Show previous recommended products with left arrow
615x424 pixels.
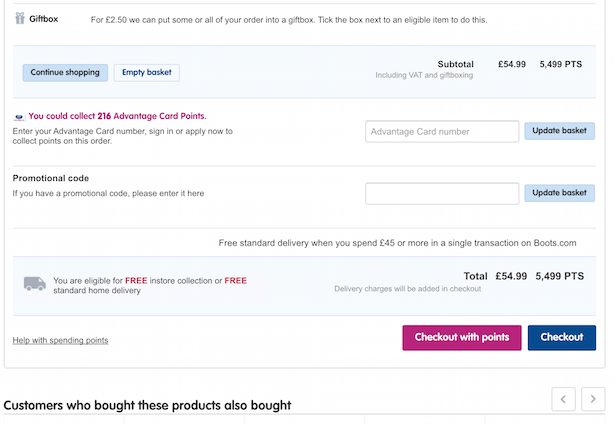click(x=564, y=399)
